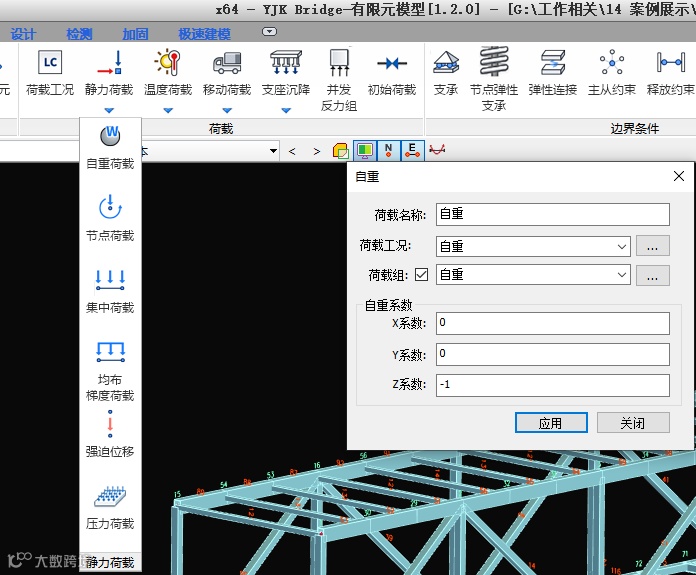Expand 支座沉降 dropdown arrow
The height and width of the screenshot is (575, 696).
tap(286, 110)
